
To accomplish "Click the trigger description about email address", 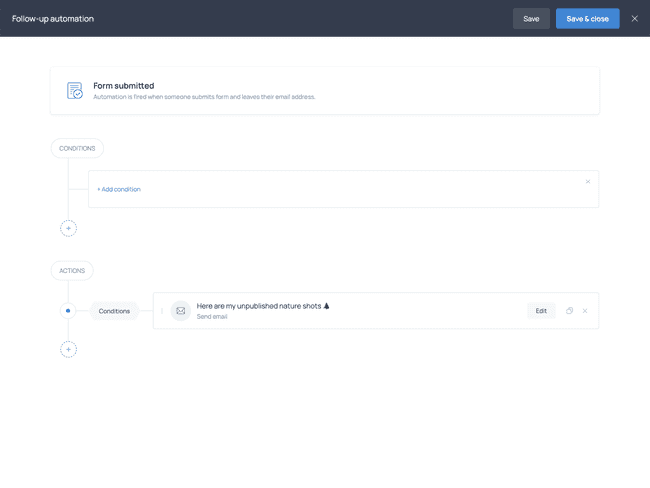I will 204,97.
